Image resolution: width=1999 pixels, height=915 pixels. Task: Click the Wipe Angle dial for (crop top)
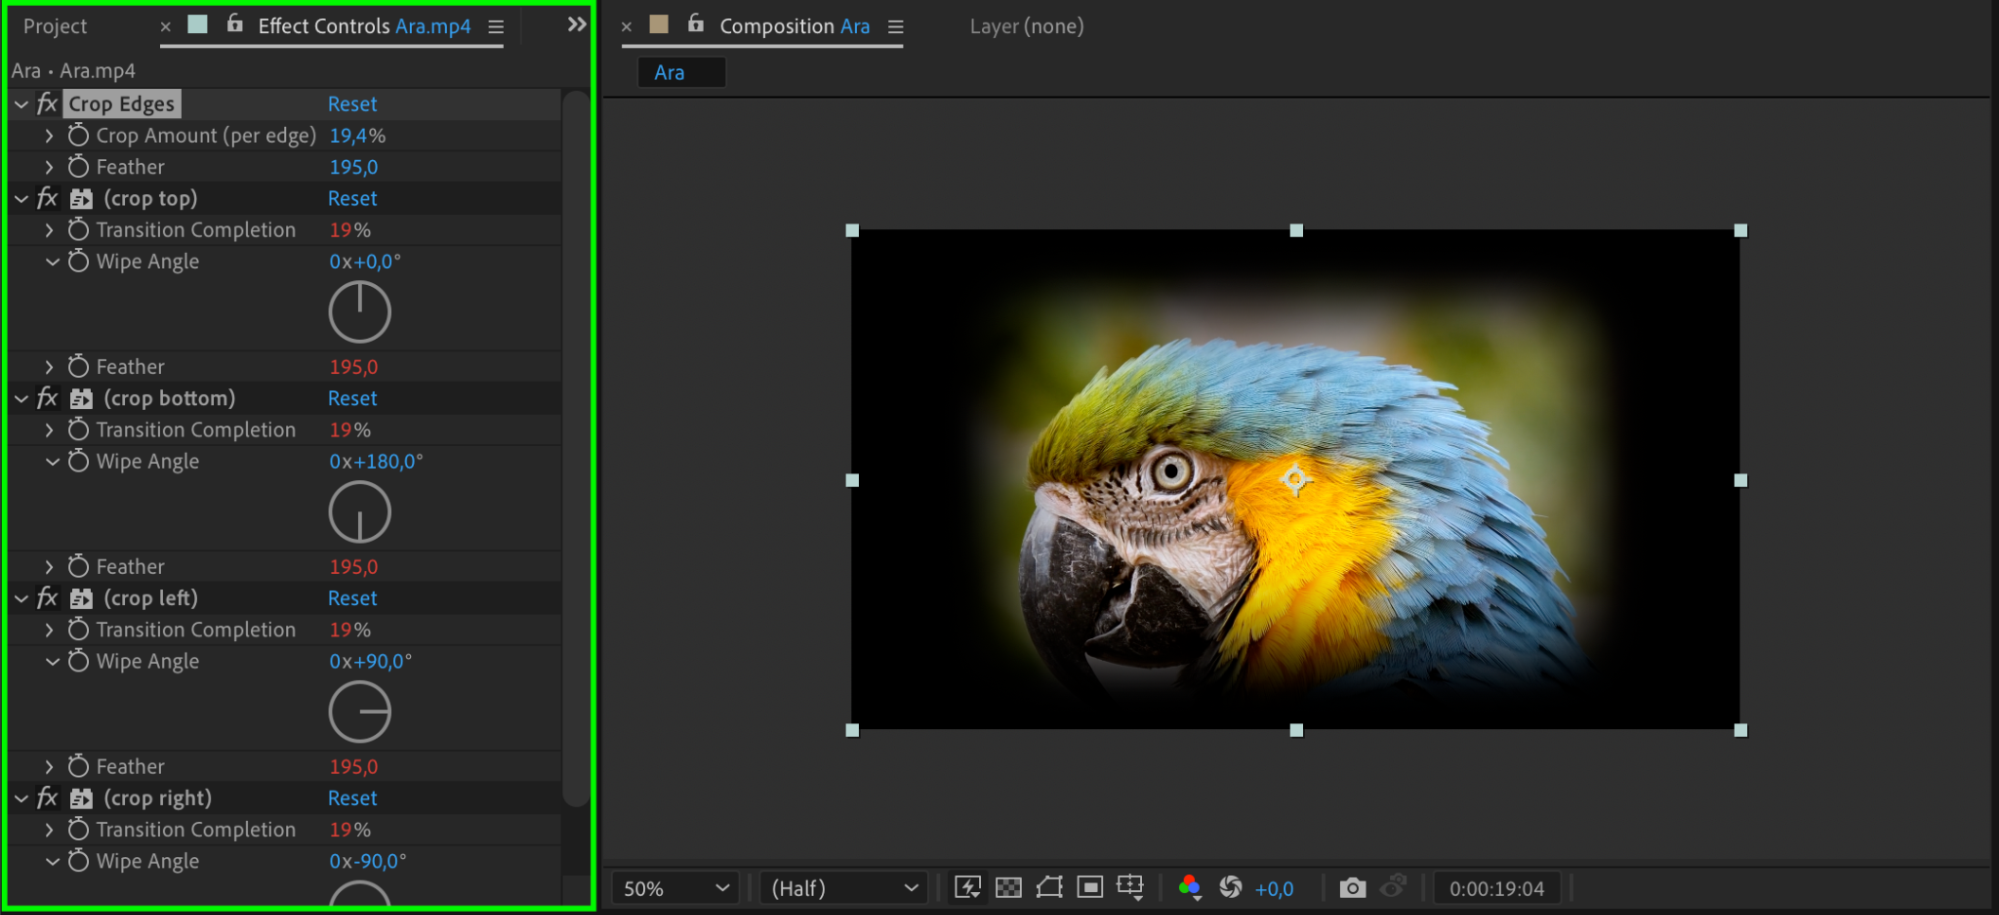tap(359, 312)
